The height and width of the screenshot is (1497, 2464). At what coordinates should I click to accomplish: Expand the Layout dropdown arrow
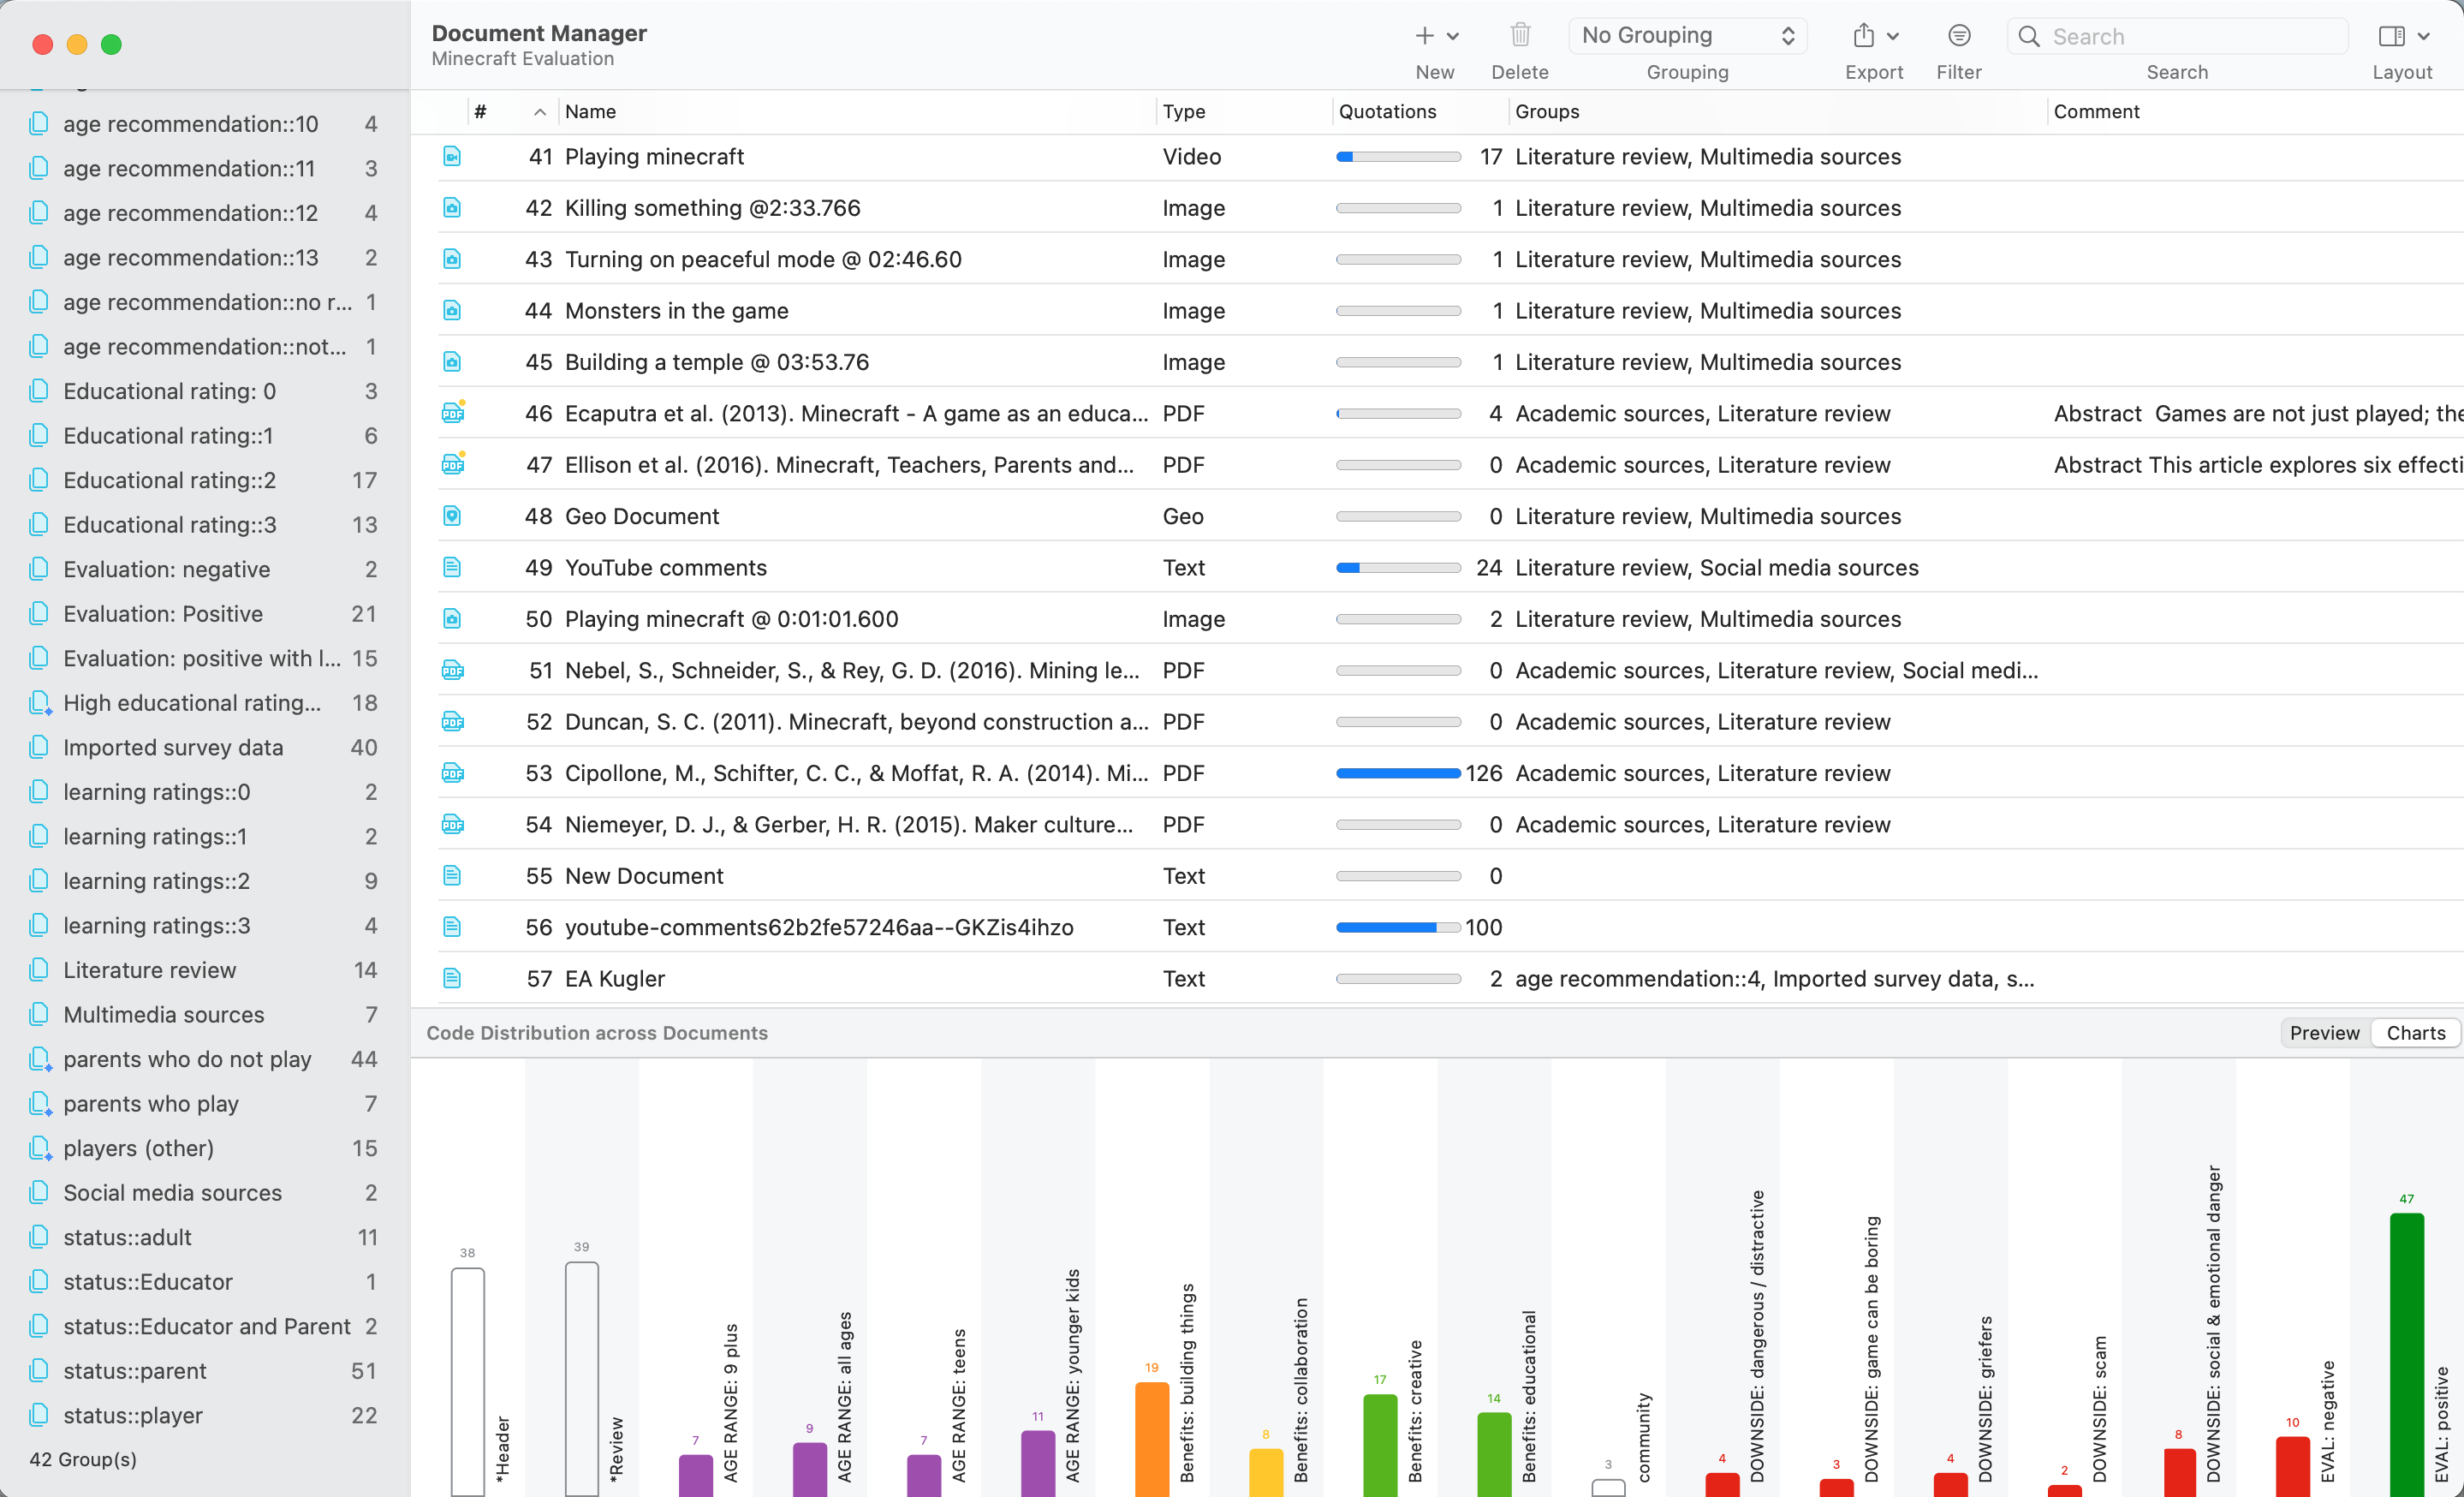click(2424, 36)
